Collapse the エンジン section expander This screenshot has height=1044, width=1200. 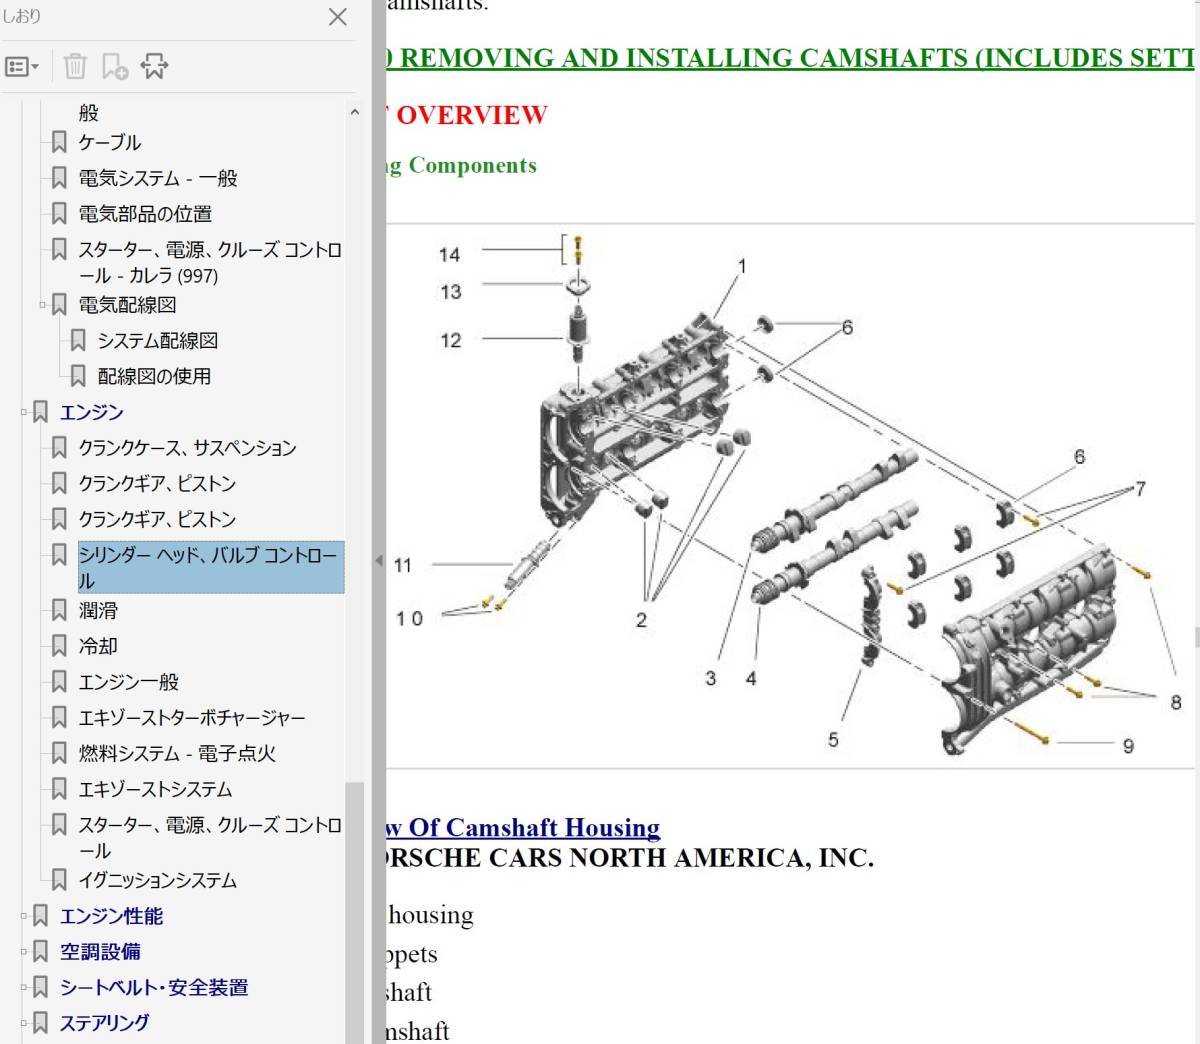[x=24, y=412]
